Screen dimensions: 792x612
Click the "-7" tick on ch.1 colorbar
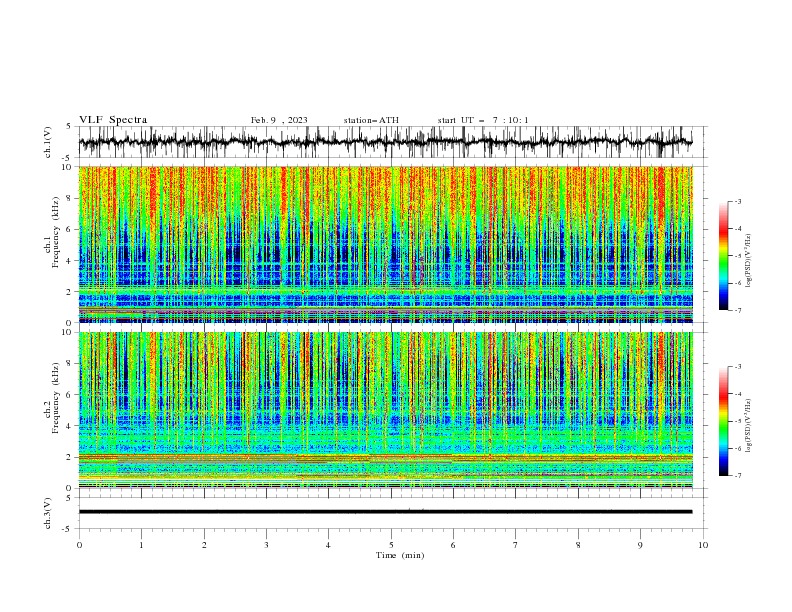[x=737, y=310]
